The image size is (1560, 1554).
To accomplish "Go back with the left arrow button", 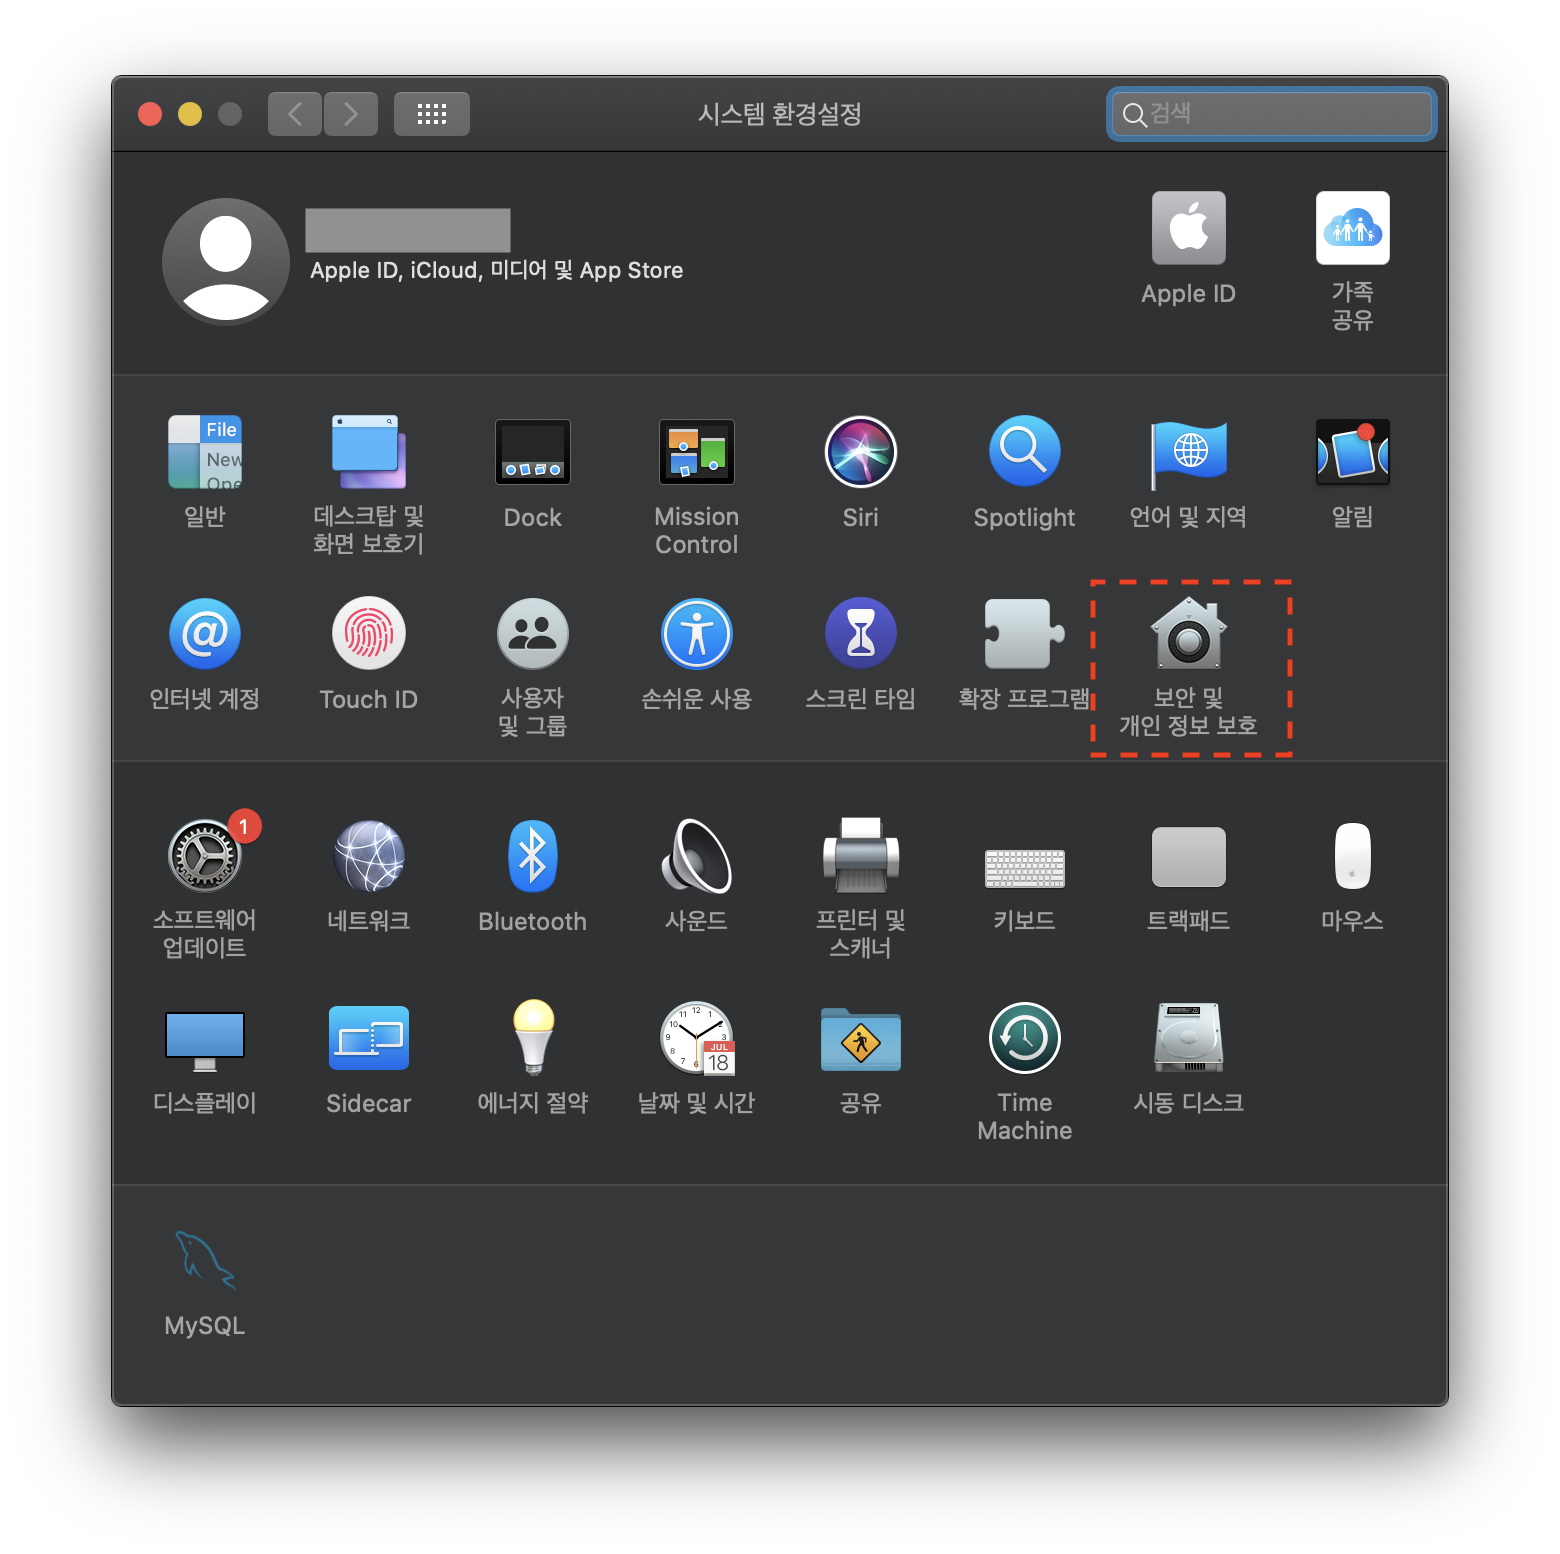I will point(295,114).
